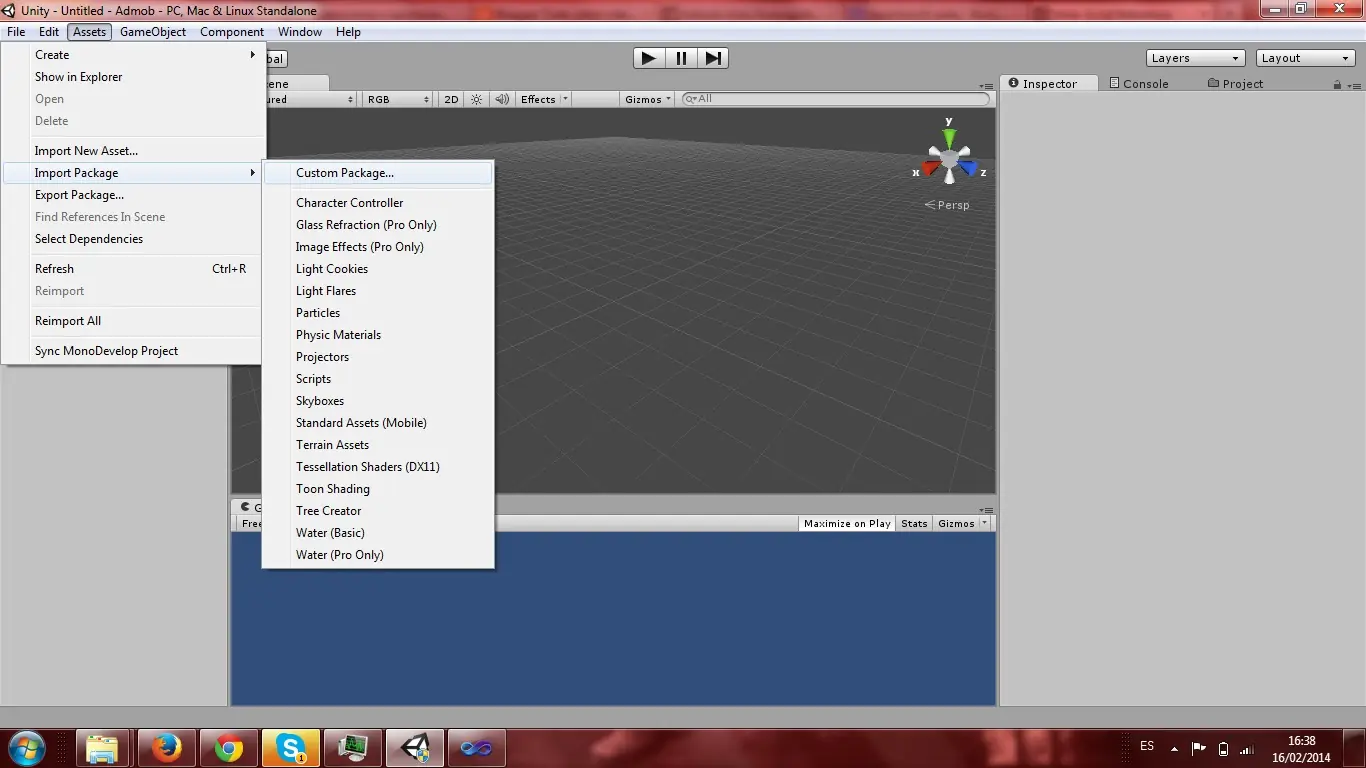Open the Windows Start menu

26,748
